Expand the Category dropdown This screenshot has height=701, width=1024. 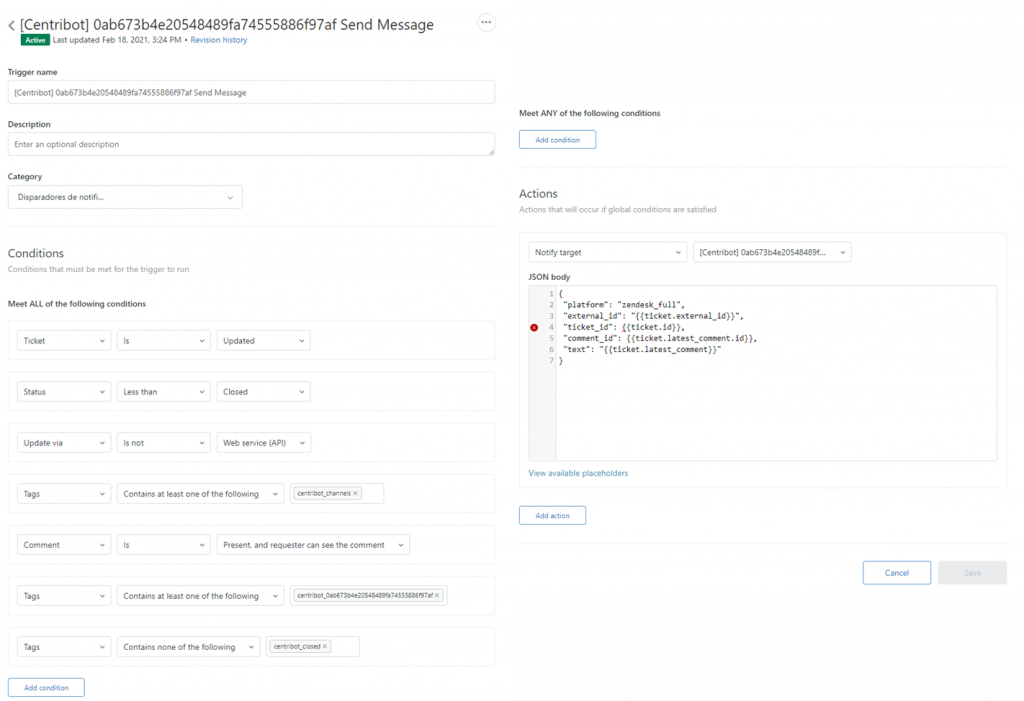125,197
